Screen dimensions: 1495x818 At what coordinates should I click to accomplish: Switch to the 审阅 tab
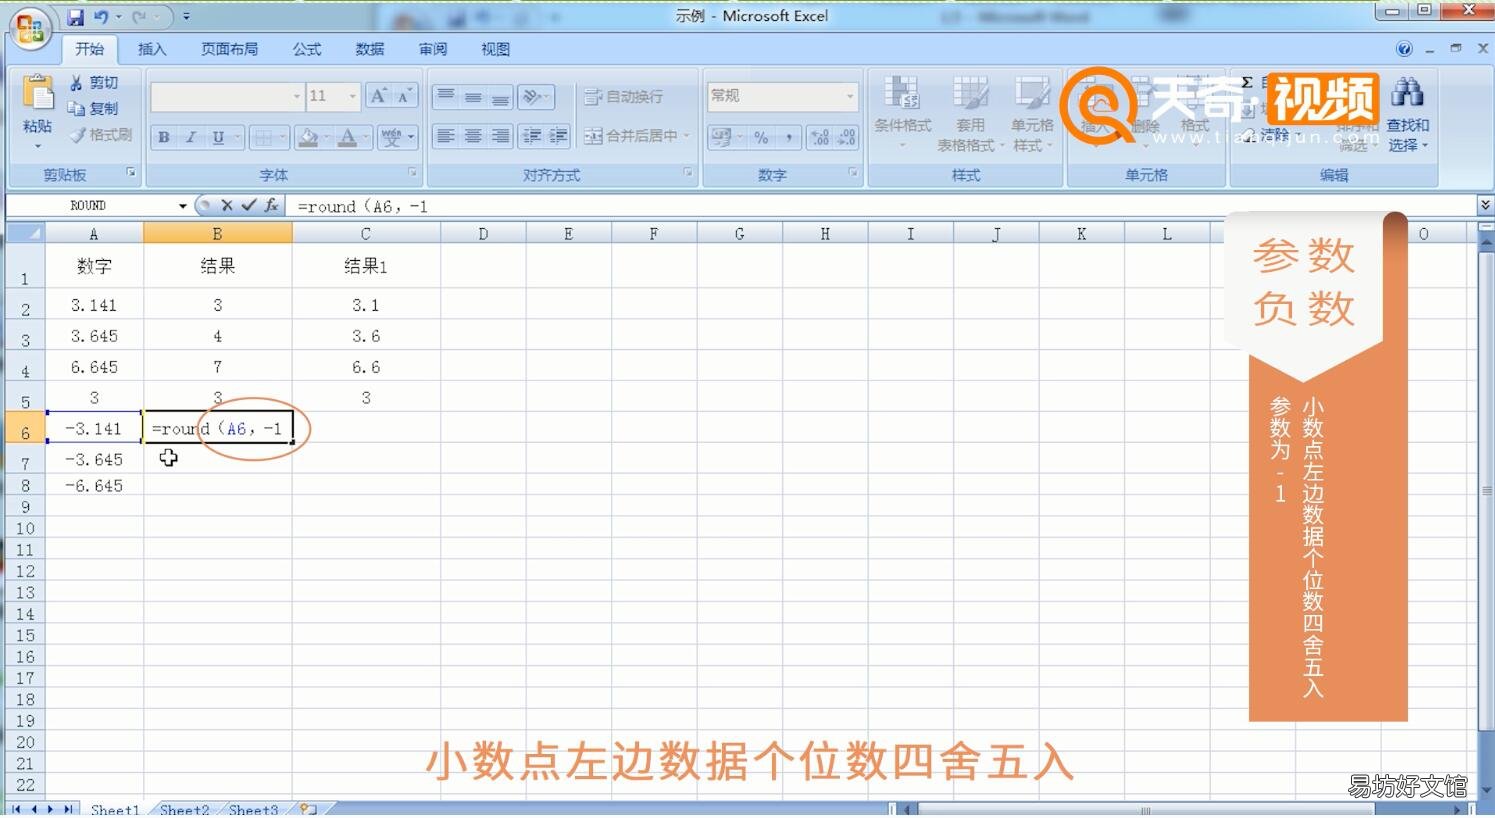[x=433, y=49]
